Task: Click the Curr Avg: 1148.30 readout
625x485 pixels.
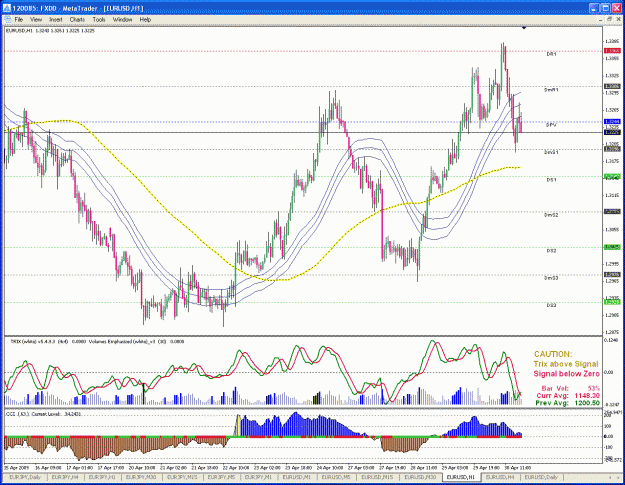Action: [568, 396]
